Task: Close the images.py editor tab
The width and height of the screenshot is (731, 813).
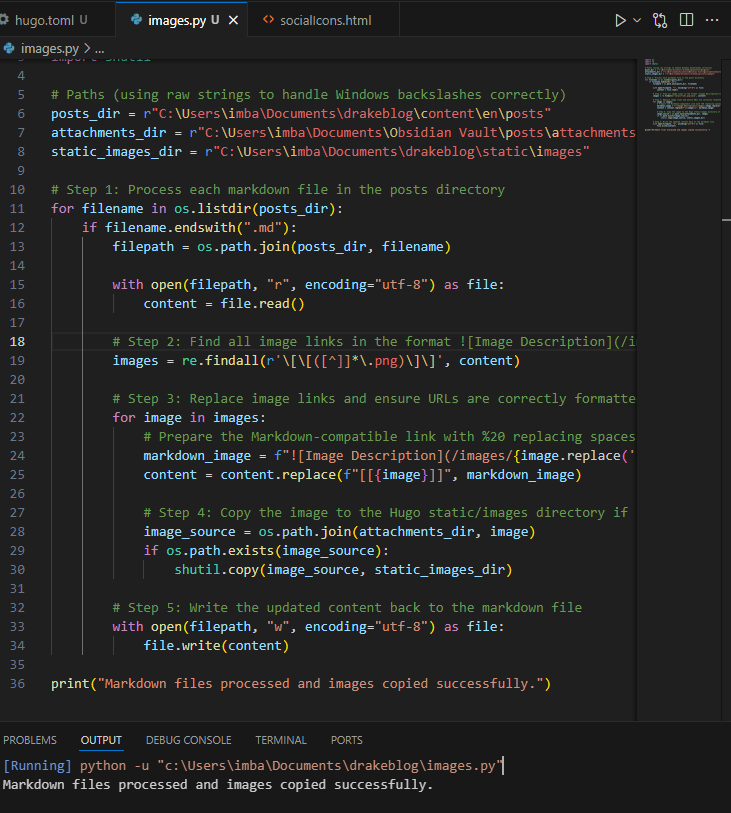Action: point(233,20)
